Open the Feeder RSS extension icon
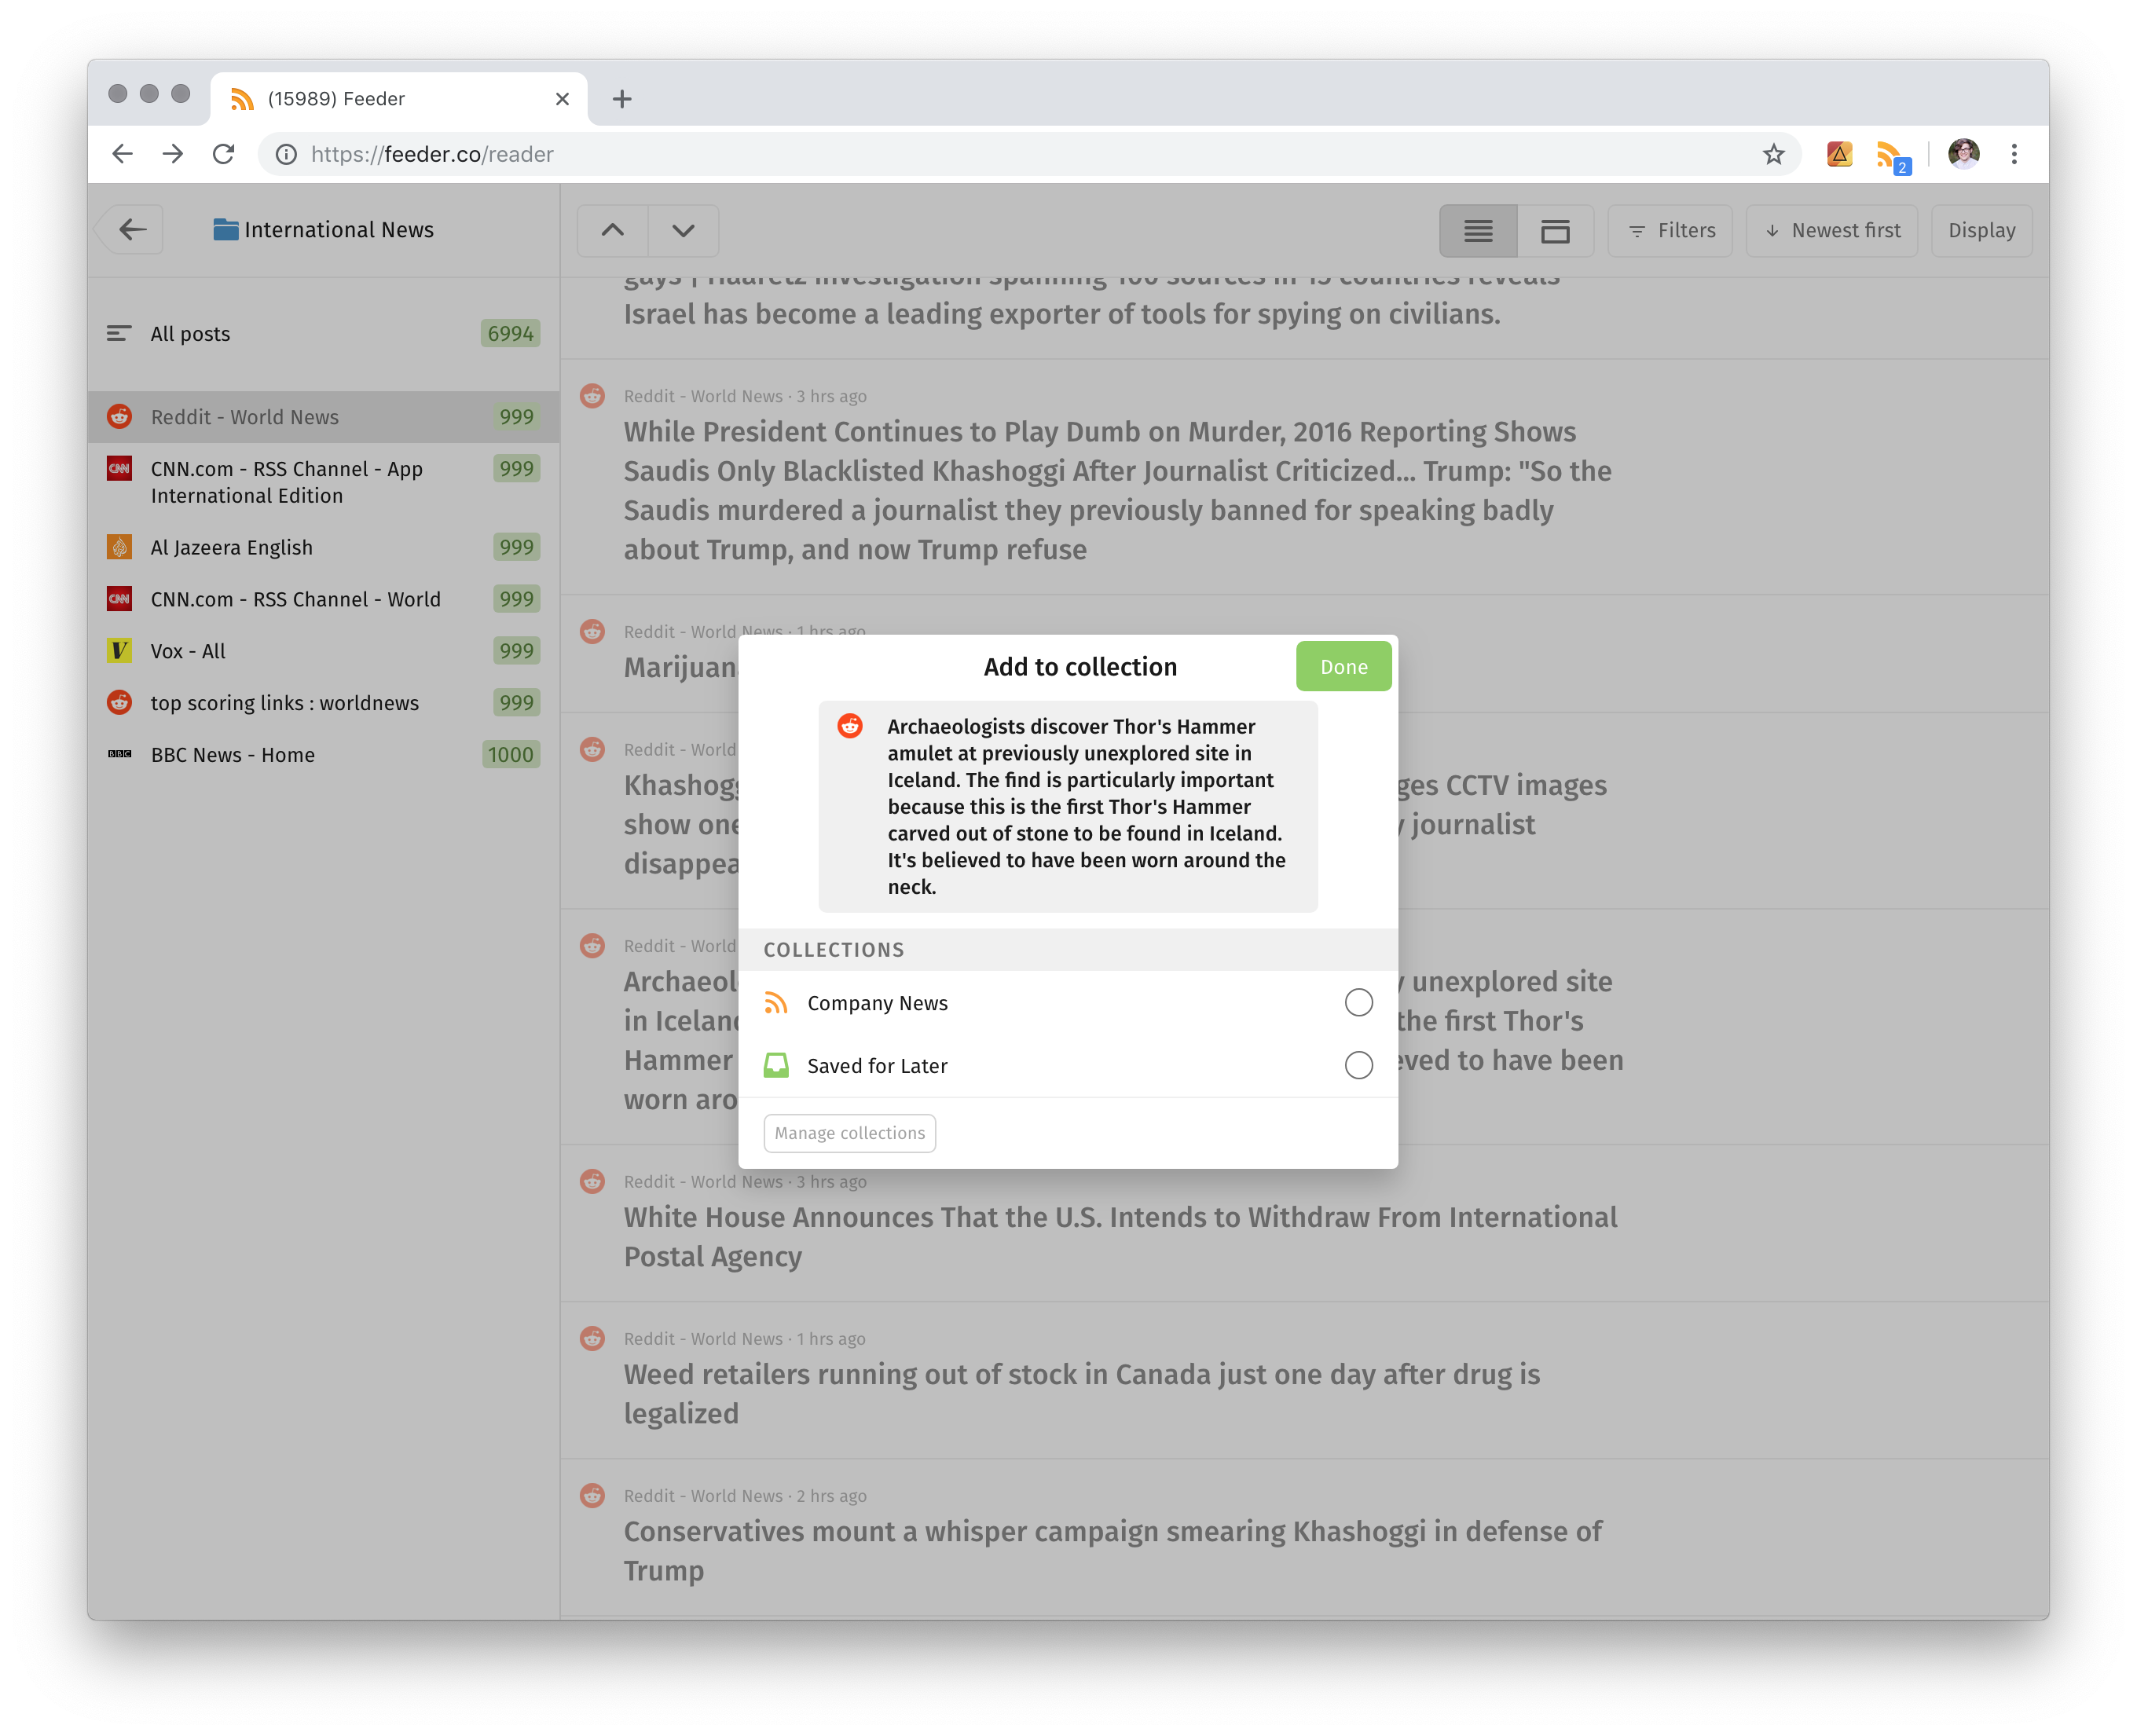This screenshot has width=2137, height=1736. click(x=1892, y=156)
